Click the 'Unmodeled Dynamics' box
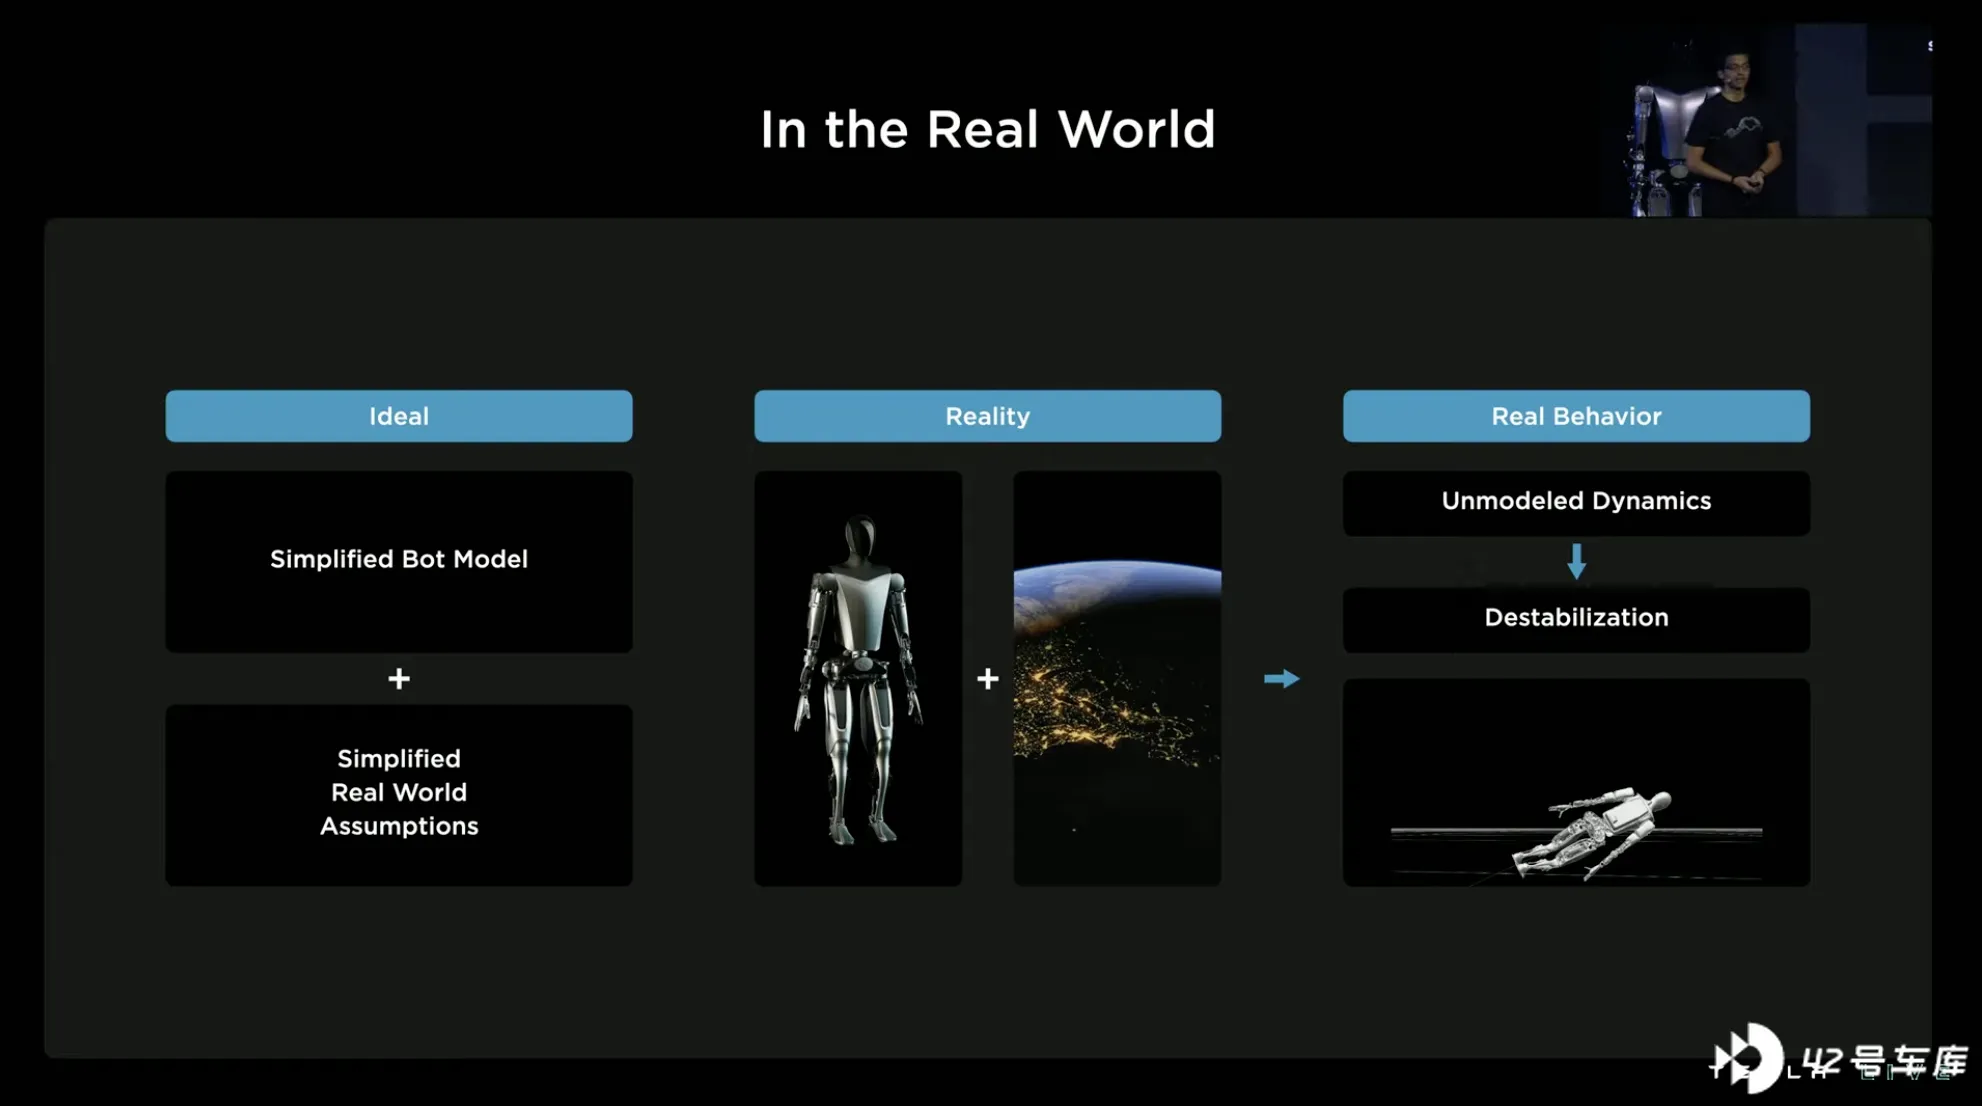Image resolution: width=1982 pixels, height=1106 pixels. [x=1576, y=503]
